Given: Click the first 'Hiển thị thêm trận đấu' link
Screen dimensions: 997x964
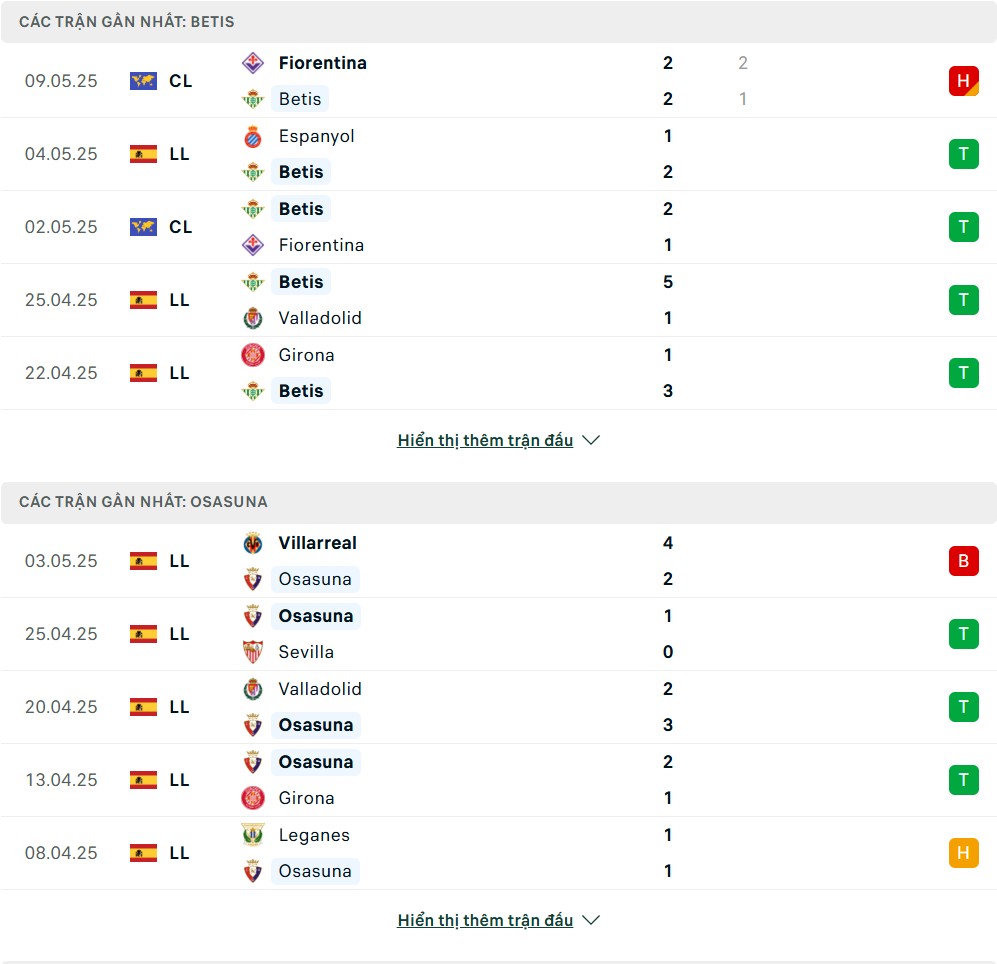Looking at the screenshot, I should coord(485,440).
